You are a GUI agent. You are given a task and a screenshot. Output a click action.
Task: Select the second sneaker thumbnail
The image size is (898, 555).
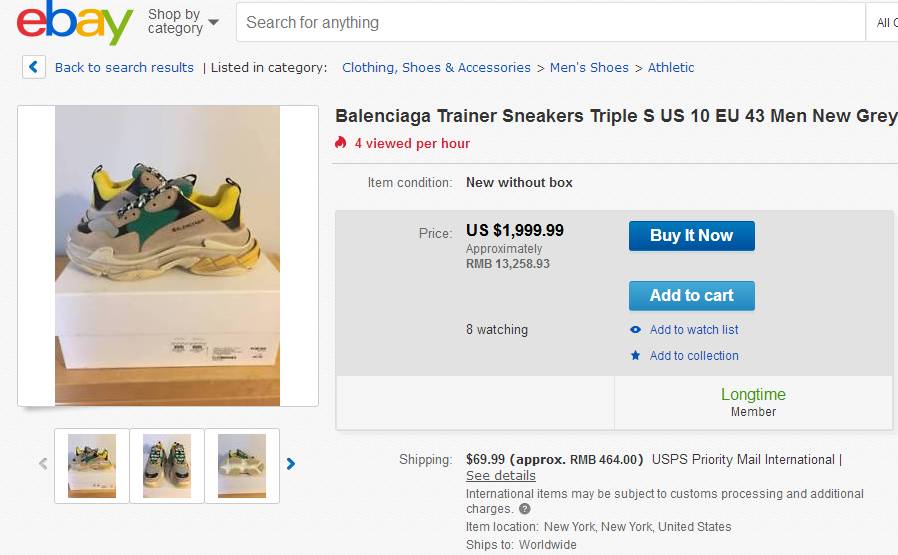point(167,465)
